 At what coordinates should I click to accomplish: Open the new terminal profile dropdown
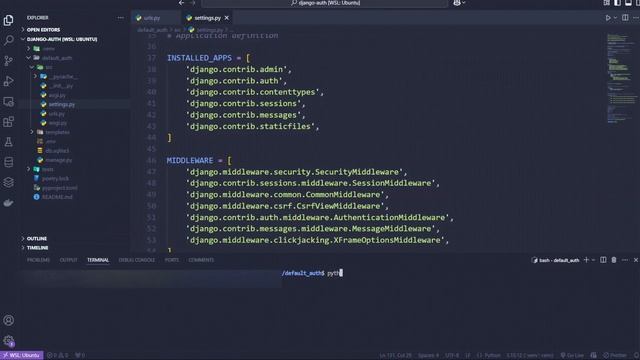[593, 260]
